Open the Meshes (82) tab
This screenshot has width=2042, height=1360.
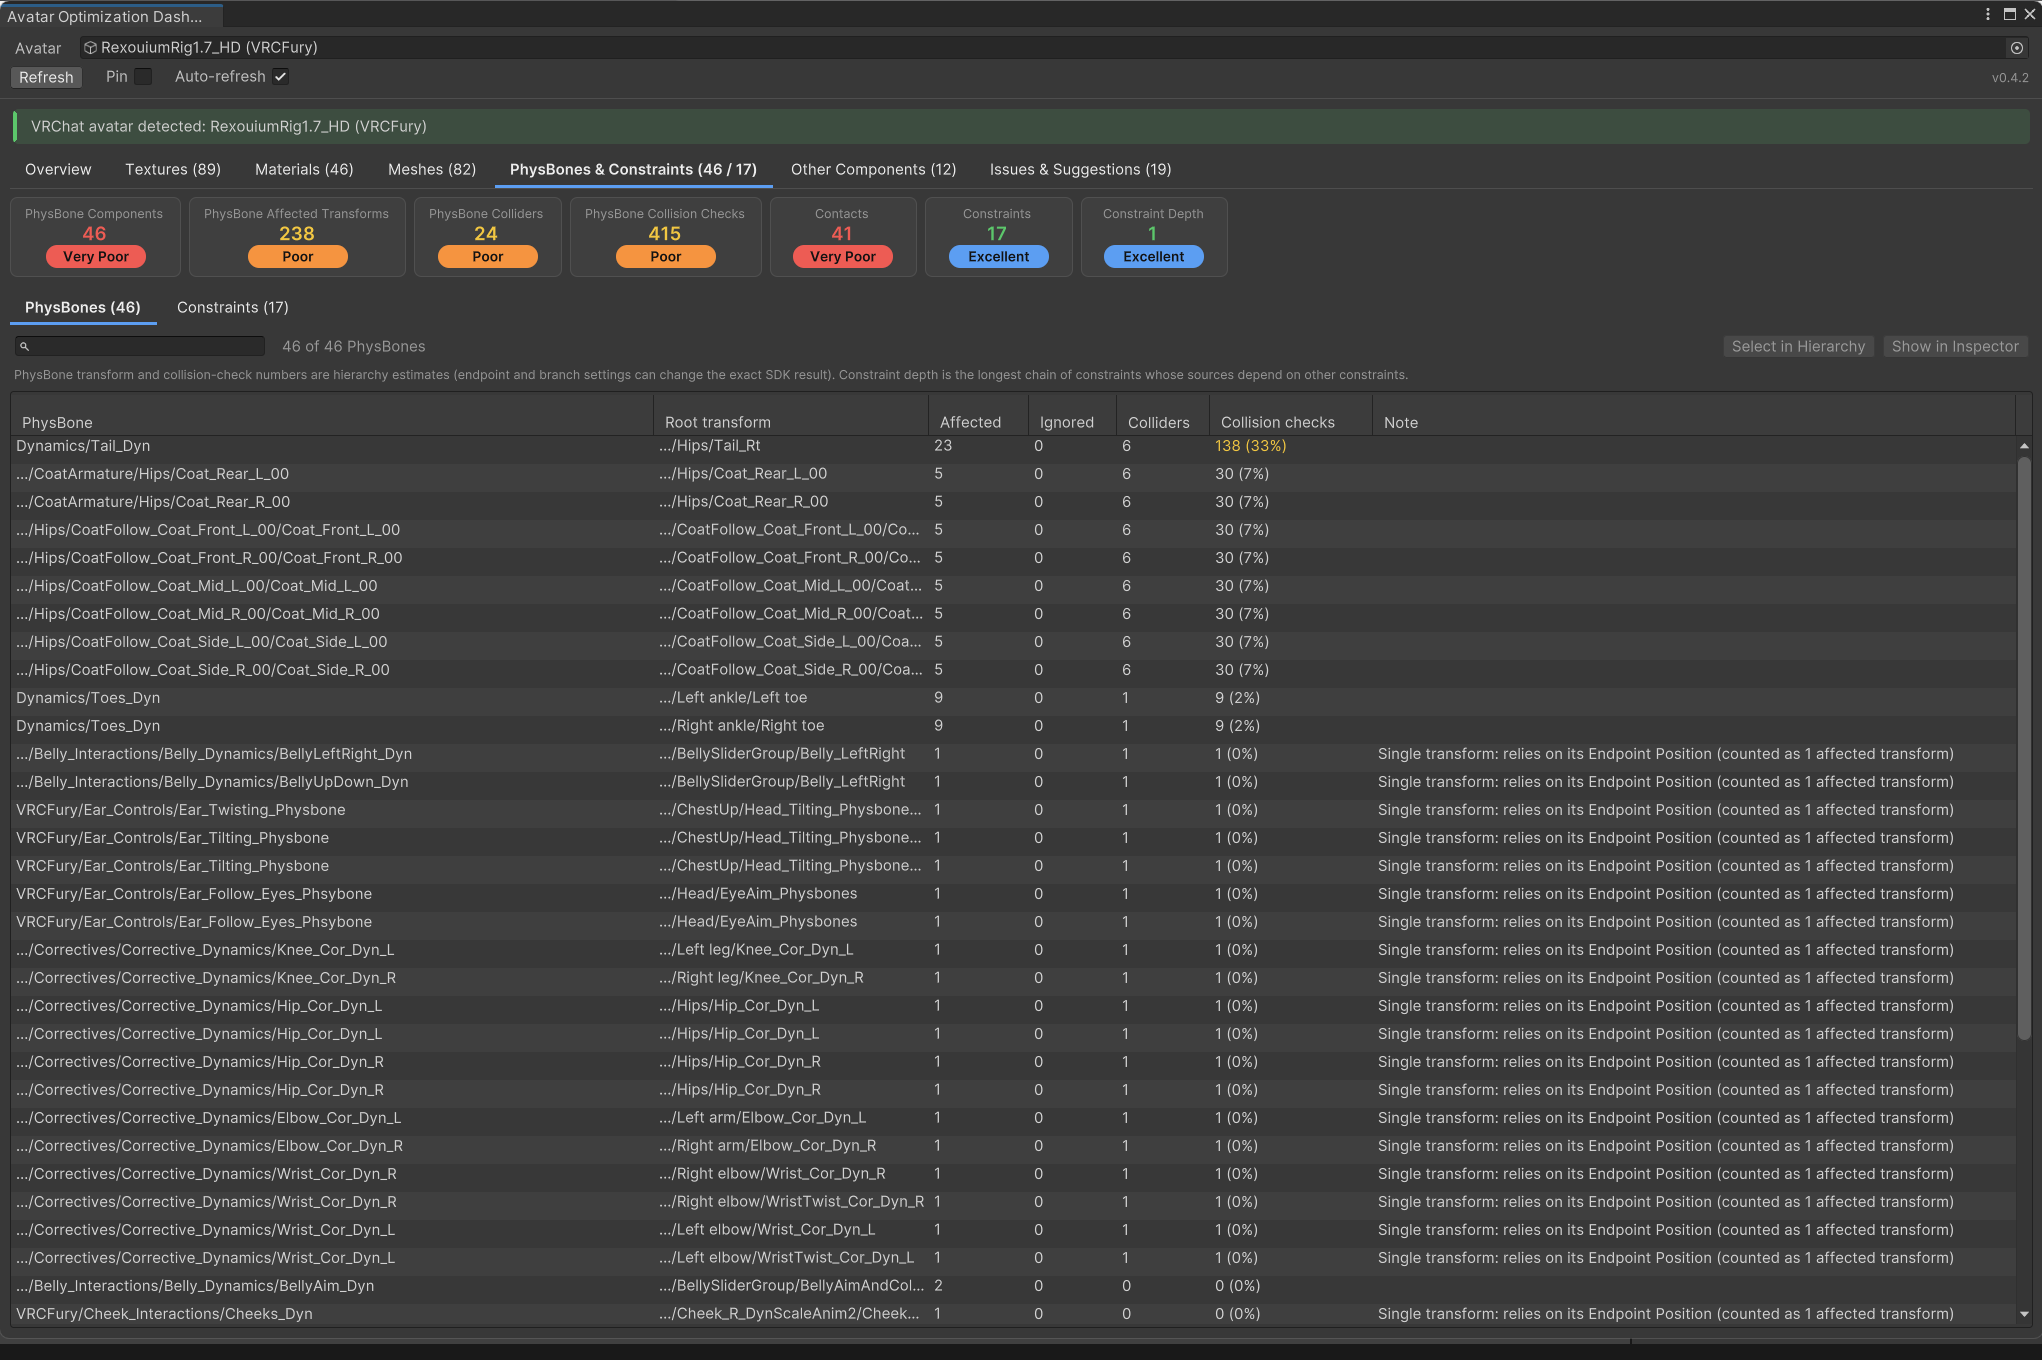click(x=432, y=169)
